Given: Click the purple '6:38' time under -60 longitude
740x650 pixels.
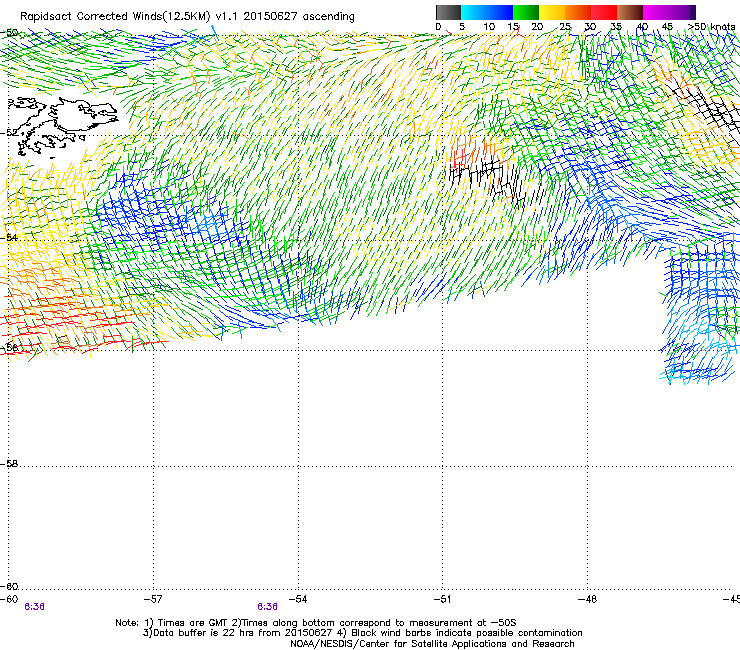Looking at the screenshot, I should pyautogui.click(x=34, y=607).
